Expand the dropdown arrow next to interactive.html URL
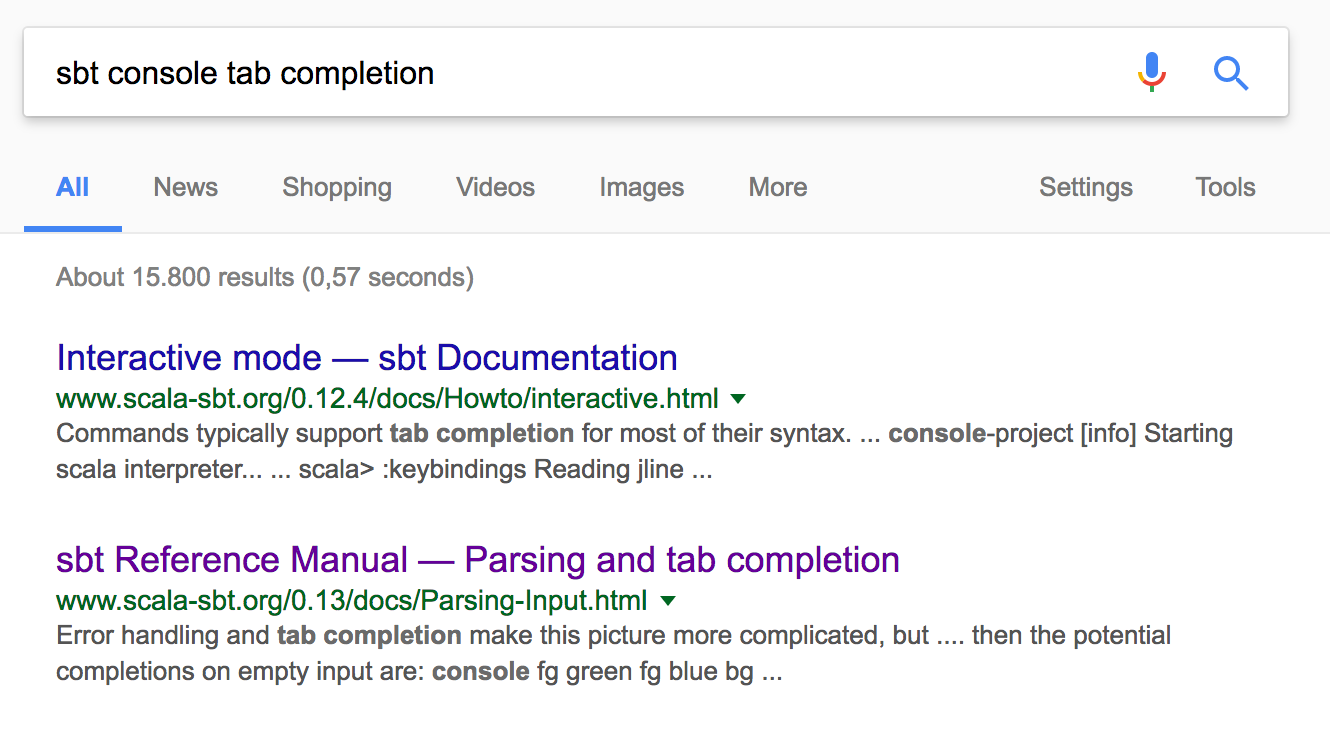 click(737, 398)
